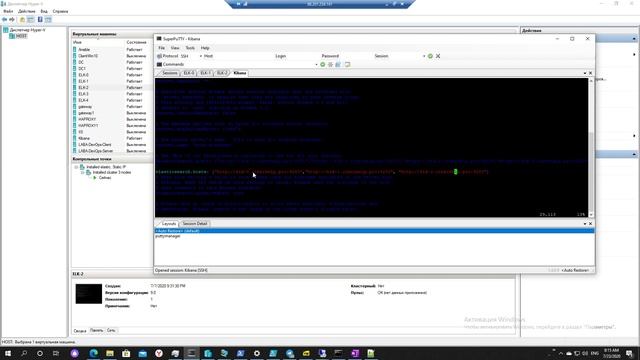640x360 pixels.
Task: Open the Справка menu in Hyper-V Manager
Action: click(60, 11)
